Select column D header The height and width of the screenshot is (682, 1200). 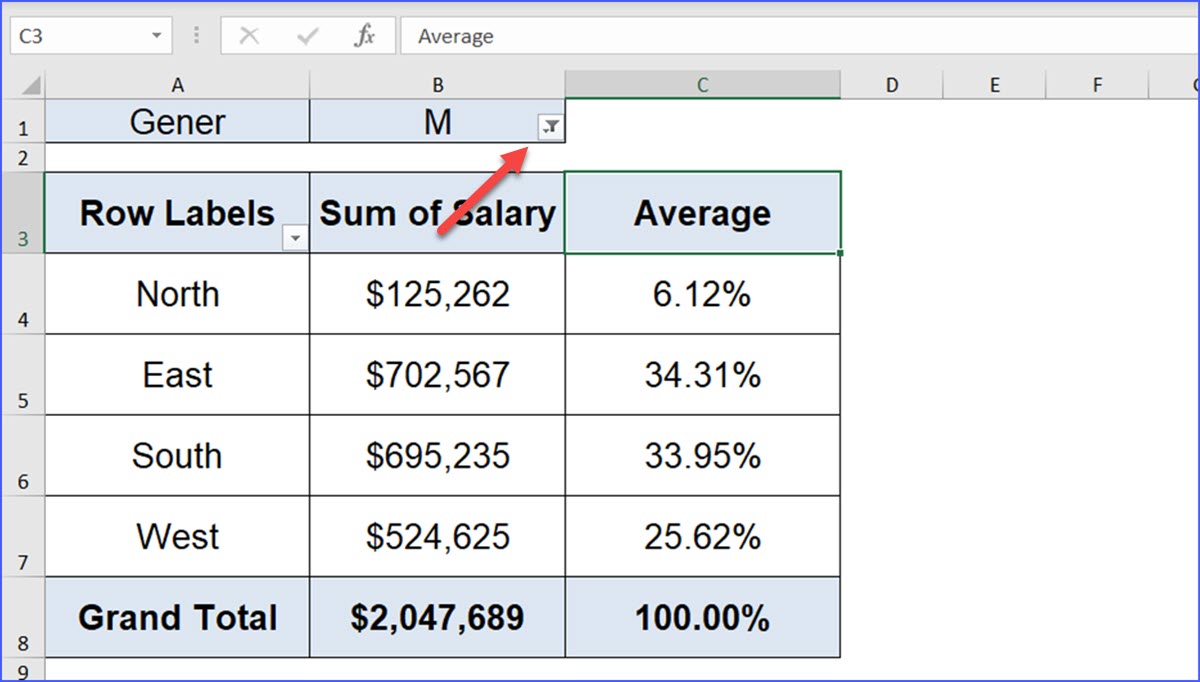(891, 86)
